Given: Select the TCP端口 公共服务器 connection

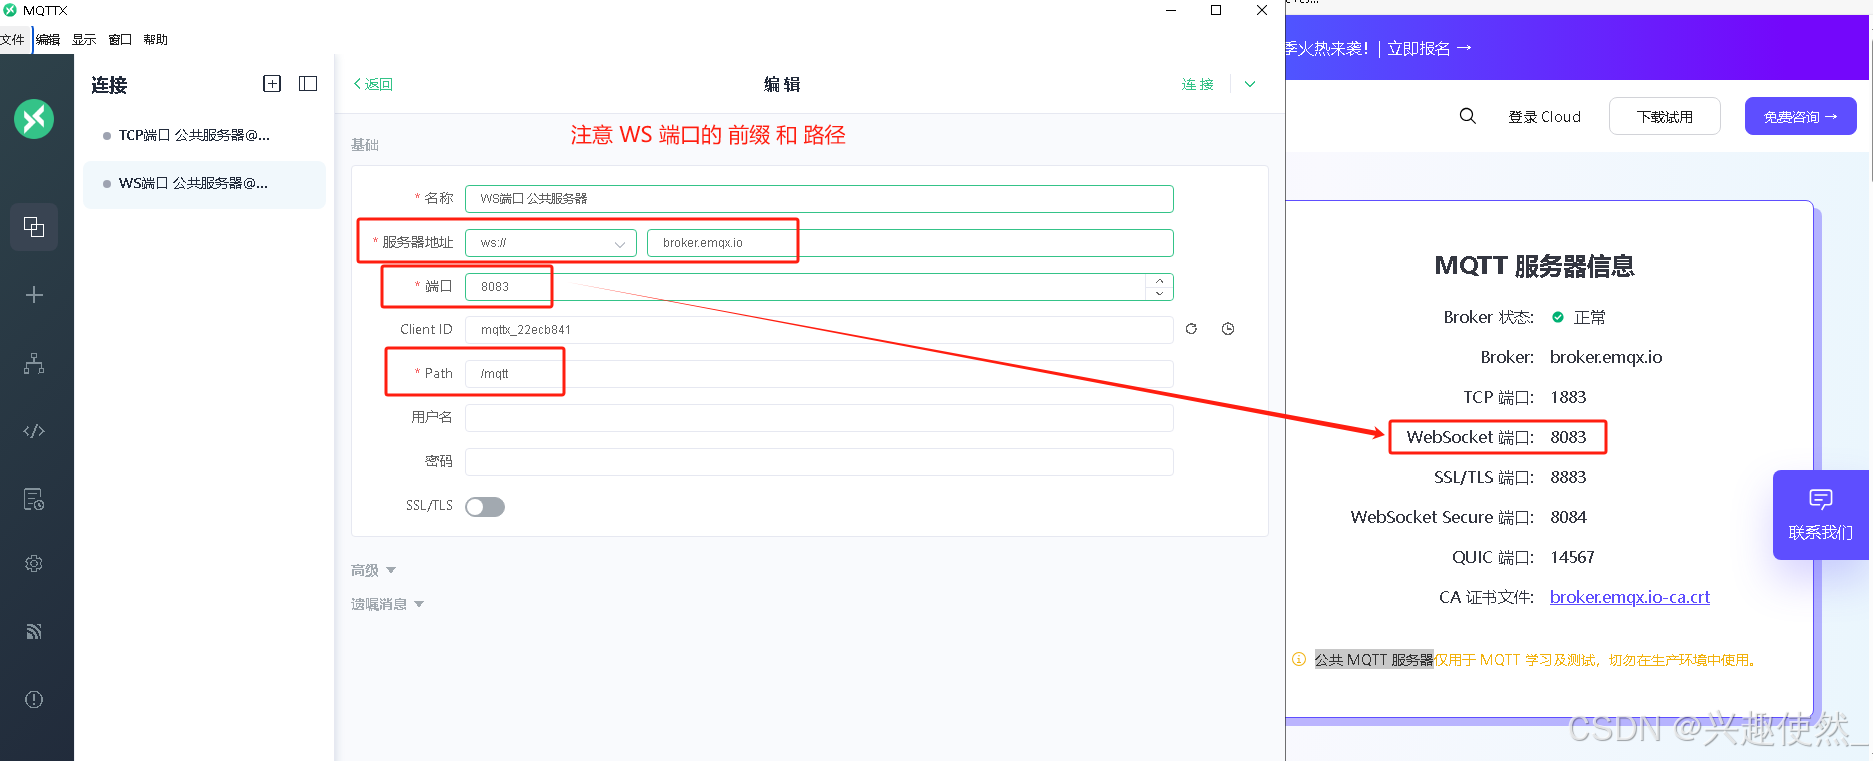Looking at the screenshot, I should point(205,135).
